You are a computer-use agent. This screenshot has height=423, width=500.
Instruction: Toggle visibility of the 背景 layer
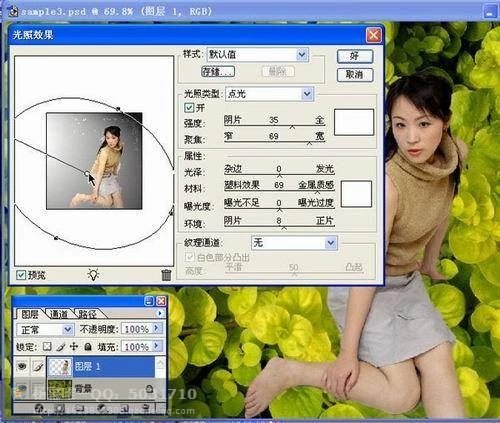coord(21,388)
